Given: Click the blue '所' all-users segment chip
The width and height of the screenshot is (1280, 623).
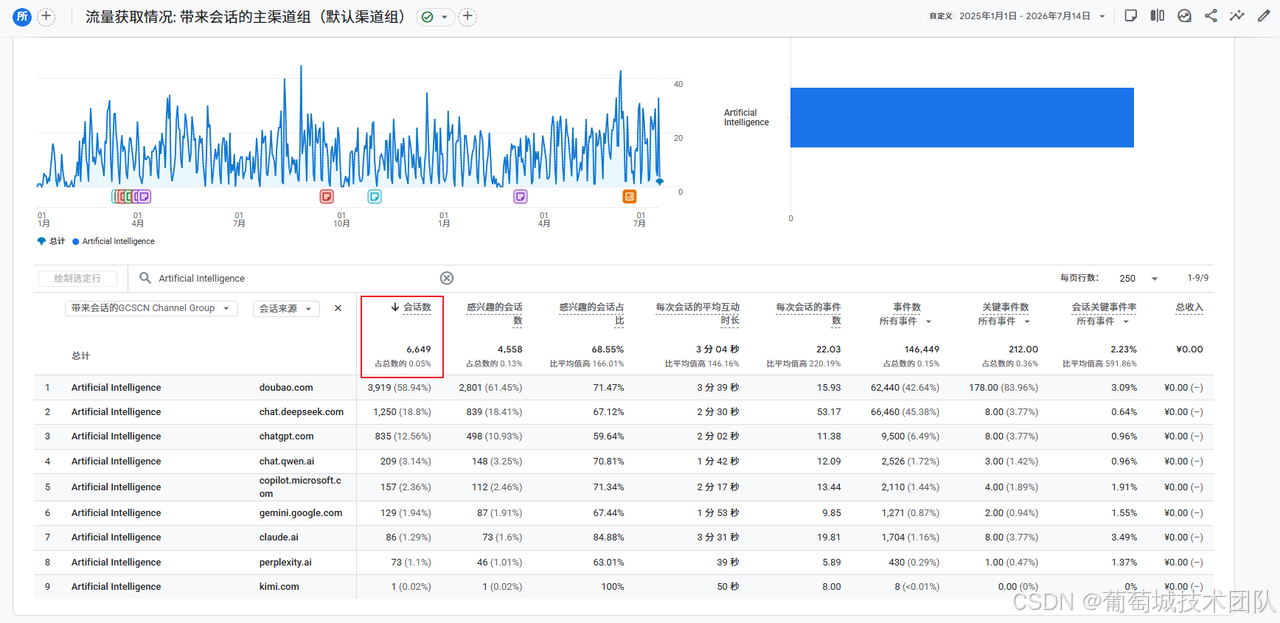Looking at the screenshot, I should [x=22, y=17].
